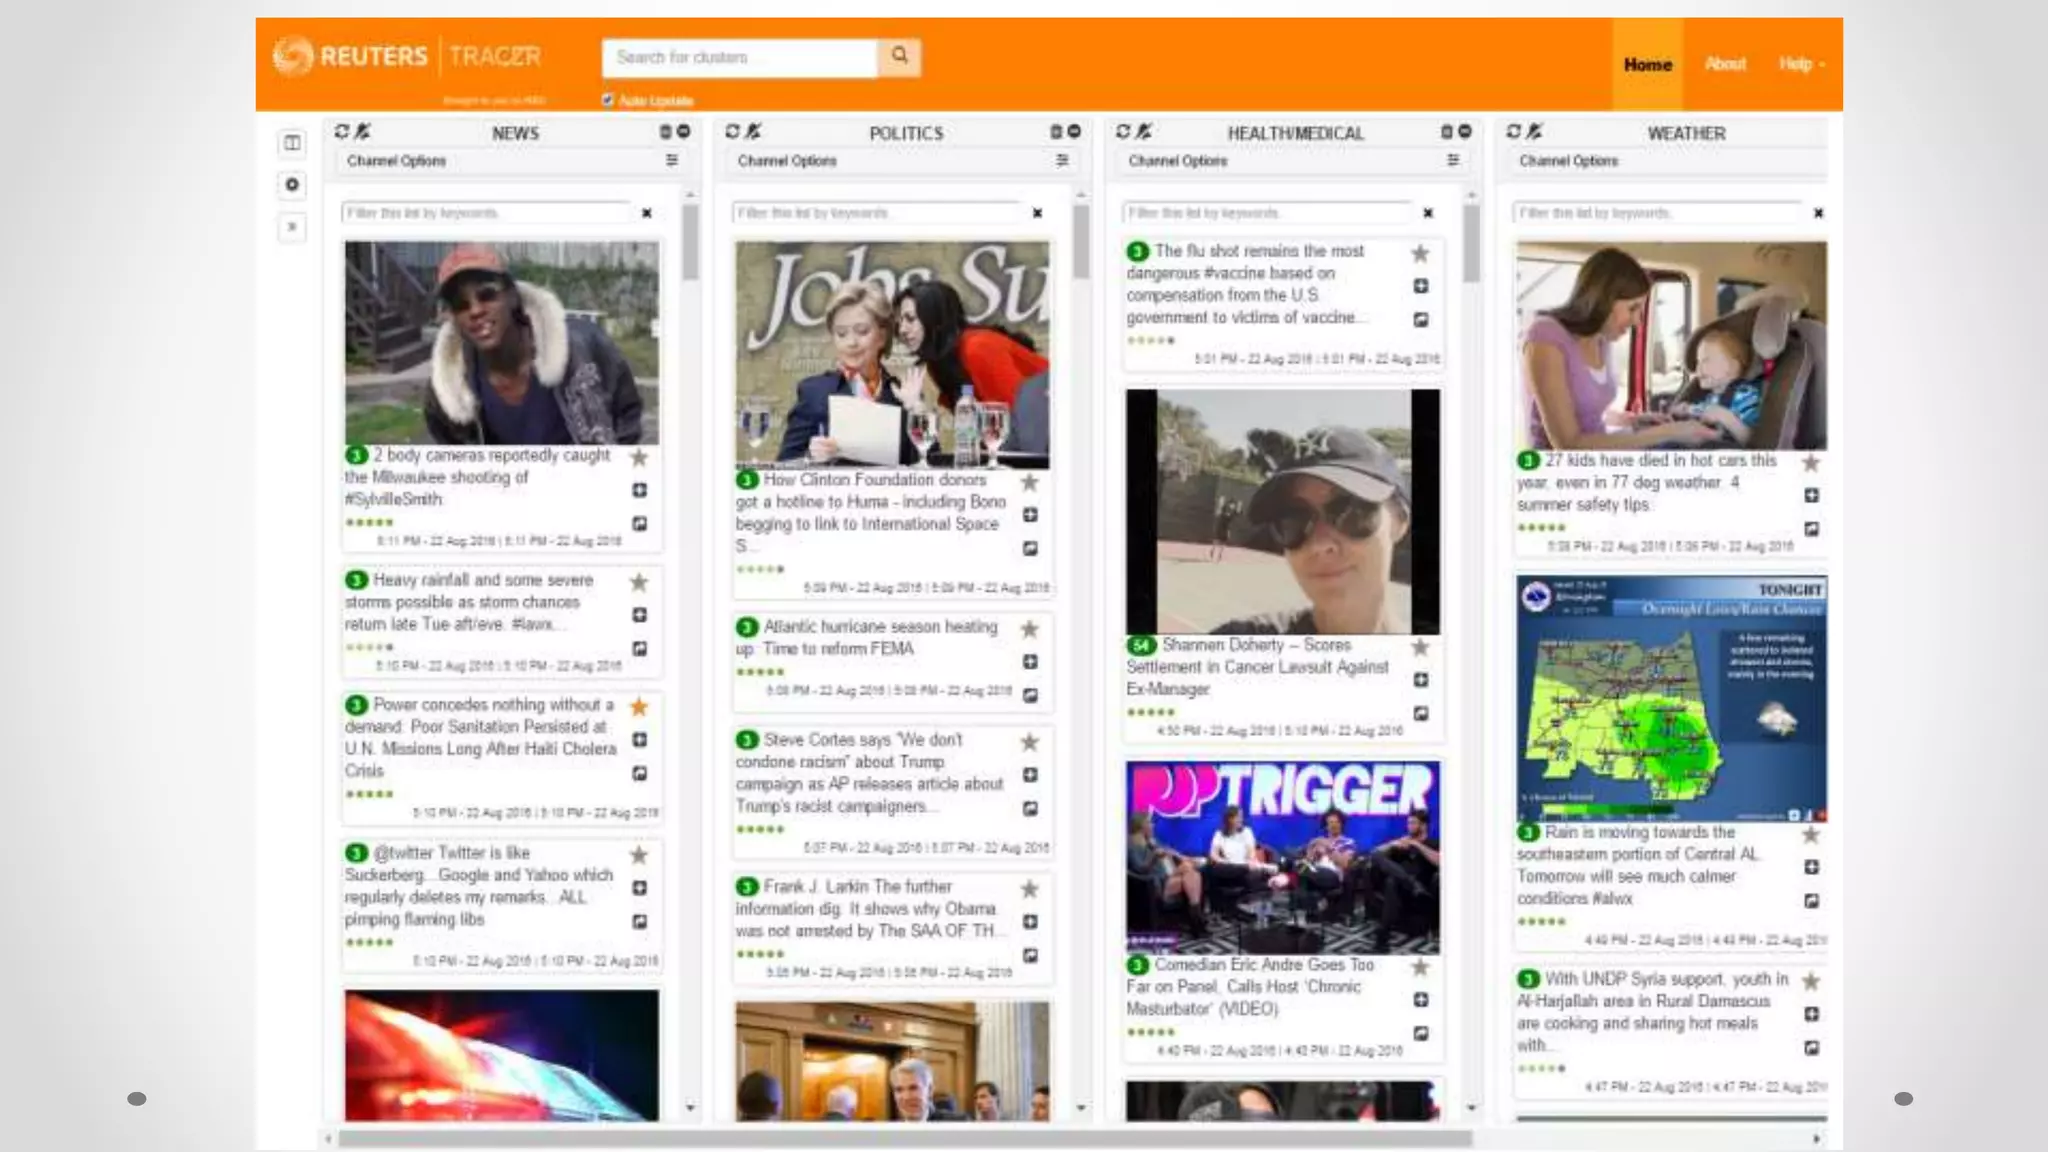This screenshot has height=1152, width=2048.
Task: Click the pin icon in POLITICS column header
Action: [x=754, y=132]
